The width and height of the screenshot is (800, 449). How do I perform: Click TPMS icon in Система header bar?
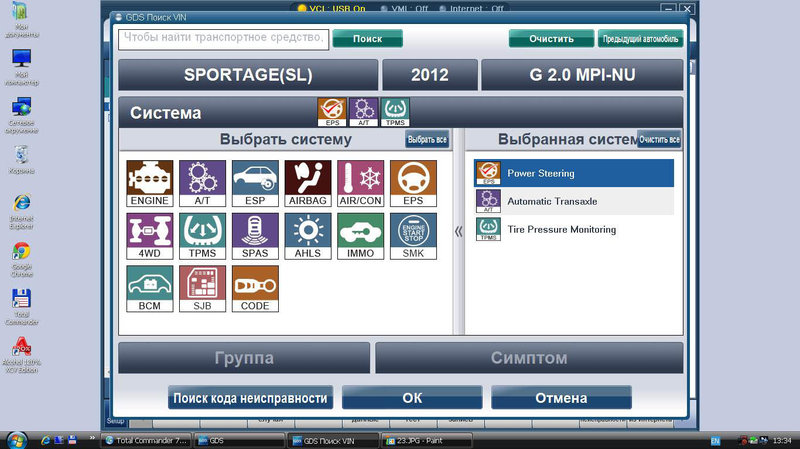coord(395,112)
